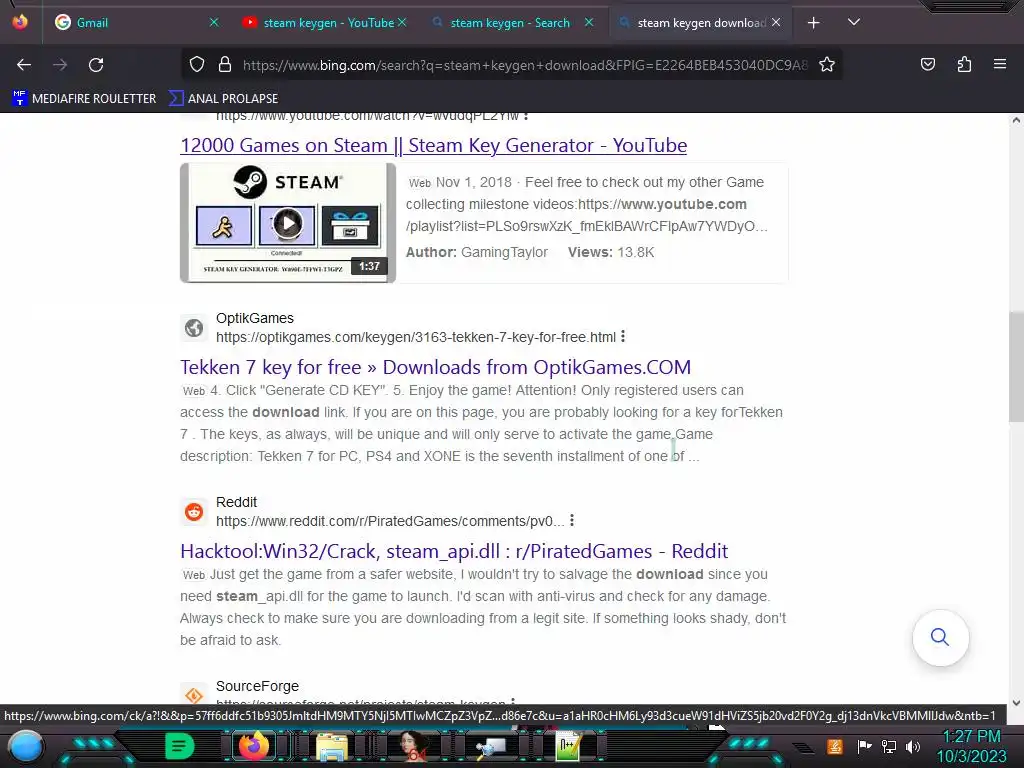This screenshot has width=1024, height=768.
Task: Close the Gmail tab
Action: pyautogui.click(x=214, y=22)
